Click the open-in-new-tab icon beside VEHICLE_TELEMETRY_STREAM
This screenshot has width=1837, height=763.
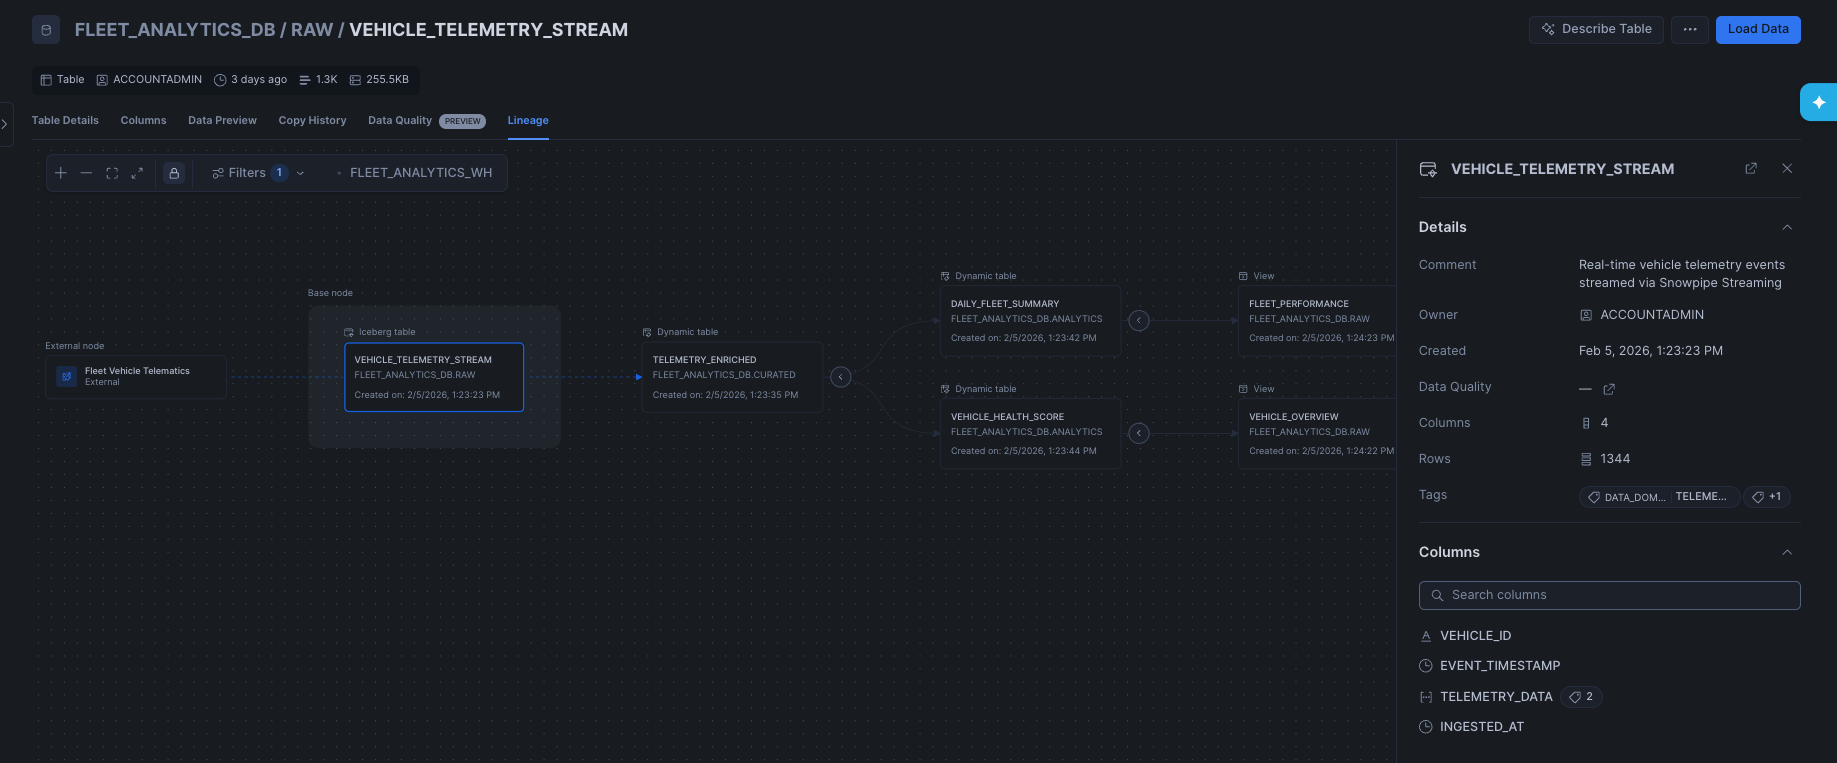tap(1751, 168)
